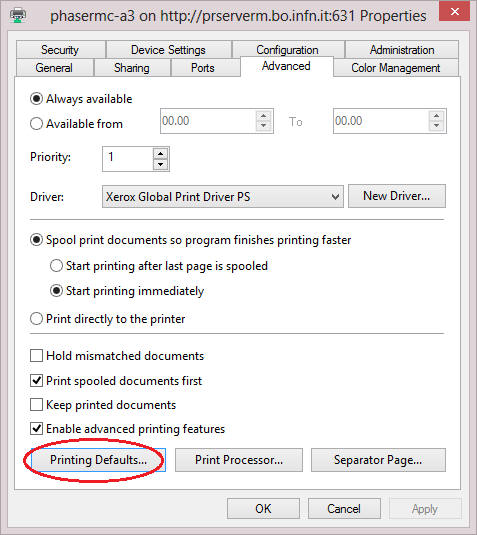Enable Hold mismatched documents checkbox
Image resolution: width=477 pixels, height=535 pixels.
(37, 356)
